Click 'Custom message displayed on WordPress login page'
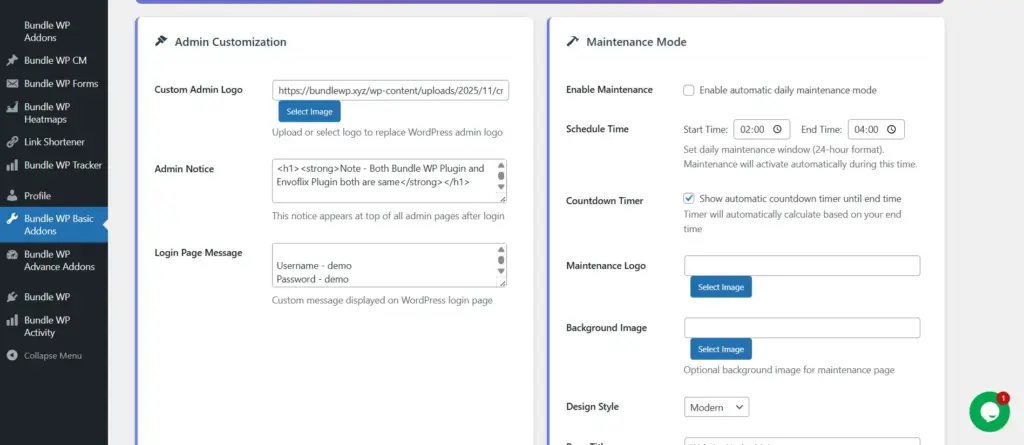Viewport: 1024px width, 445px height. [x=382, y=301]
